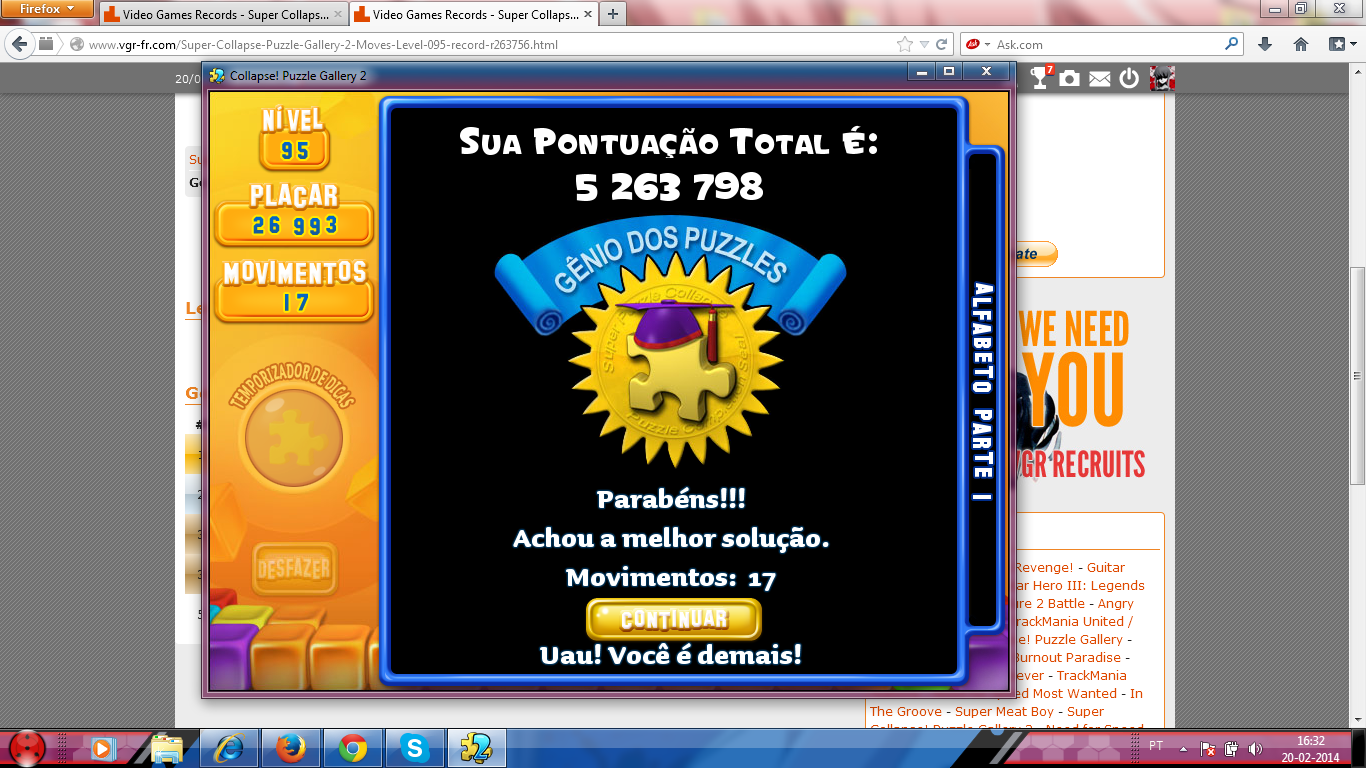Open the Firefox menu dropdown

(47, 9)
